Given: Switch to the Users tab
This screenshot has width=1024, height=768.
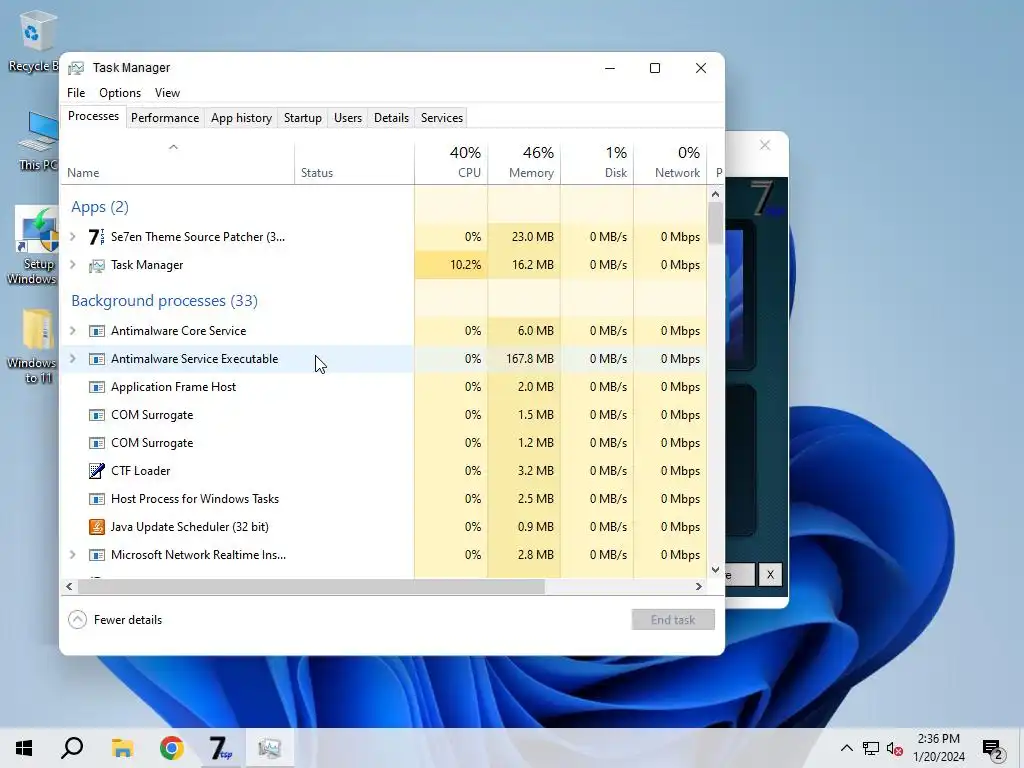Looking at the screenshot, I should tap(347, 118).
